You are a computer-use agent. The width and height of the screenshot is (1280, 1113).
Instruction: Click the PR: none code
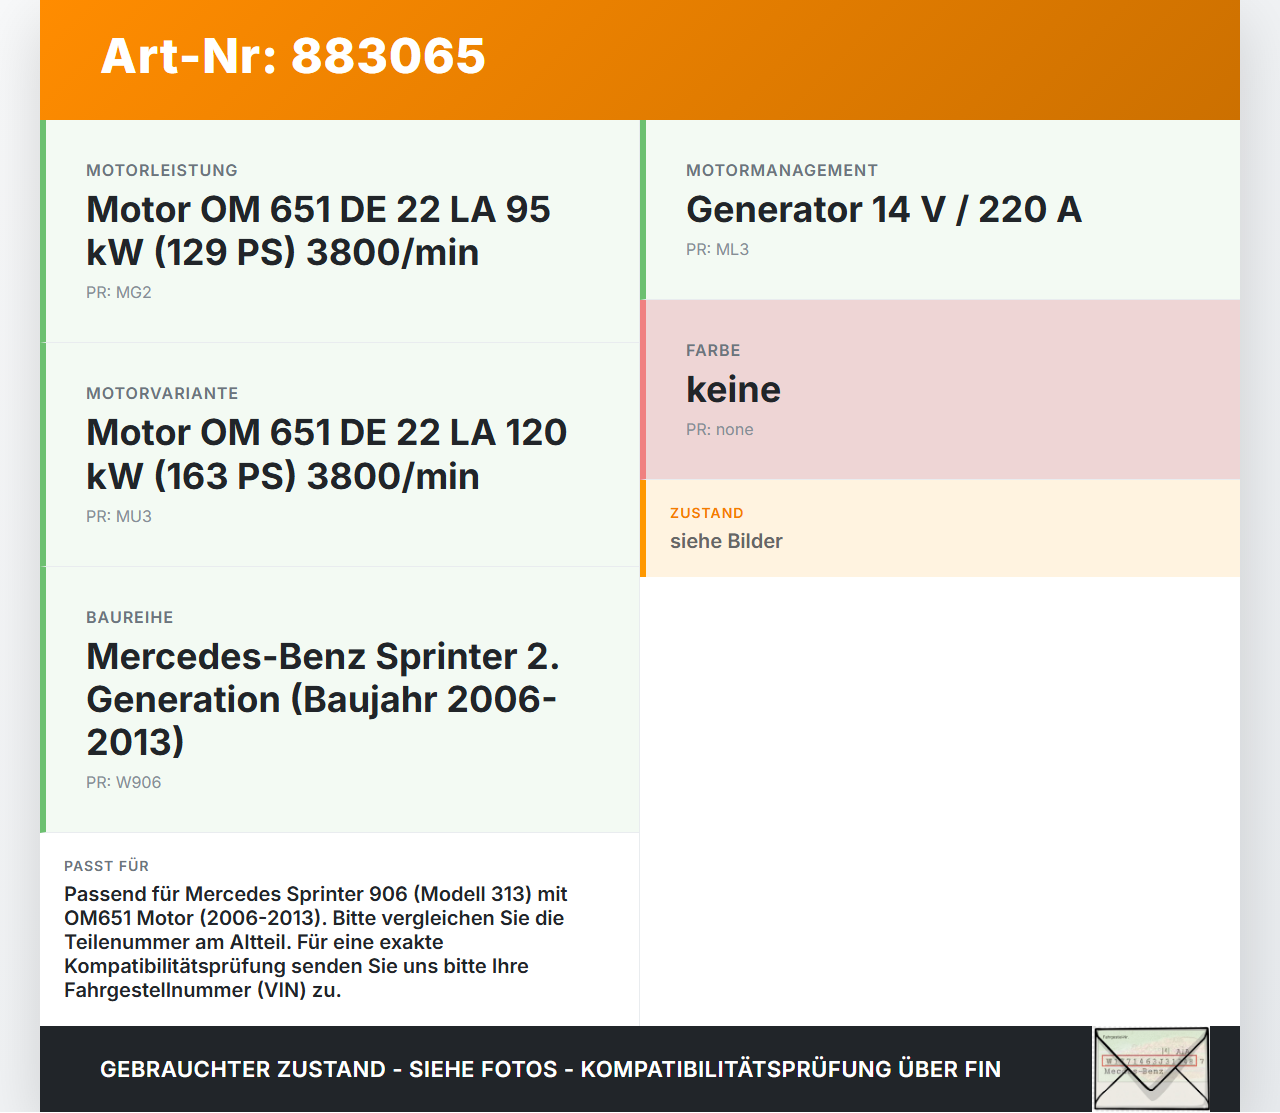(720, 429)
